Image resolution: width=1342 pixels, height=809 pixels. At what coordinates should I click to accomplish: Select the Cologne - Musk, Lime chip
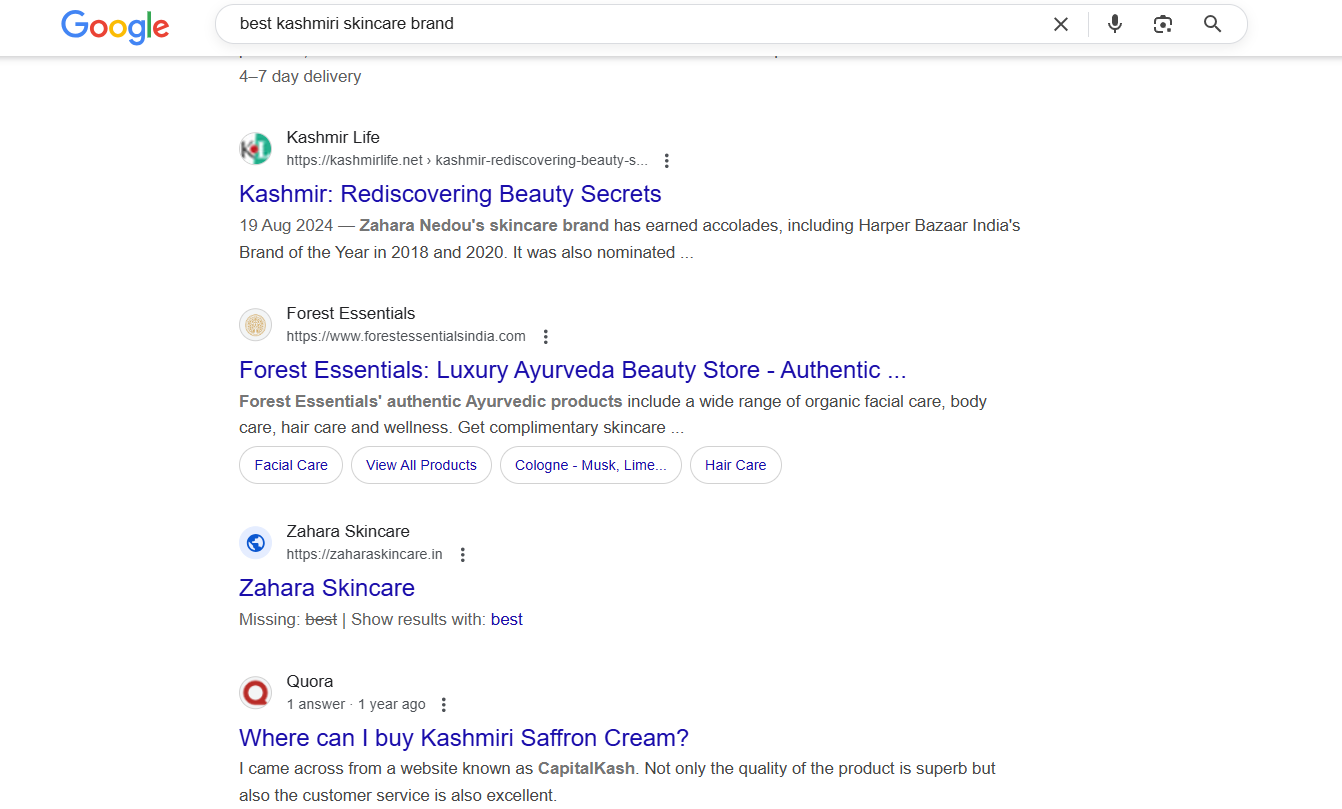point(590,465)
